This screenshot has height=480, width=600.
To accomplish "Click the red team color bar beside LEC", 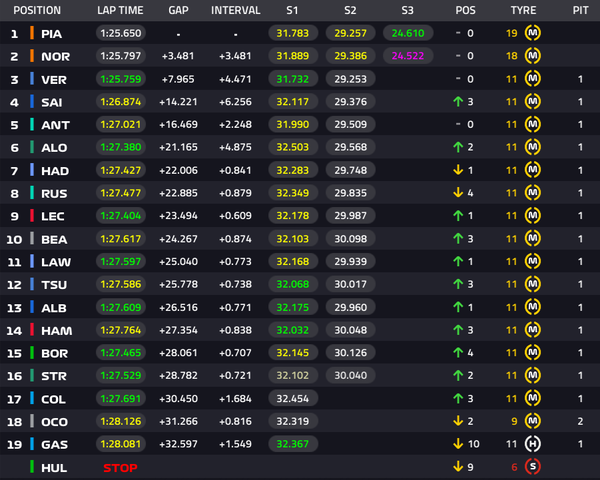I will [x=32, y=216].
